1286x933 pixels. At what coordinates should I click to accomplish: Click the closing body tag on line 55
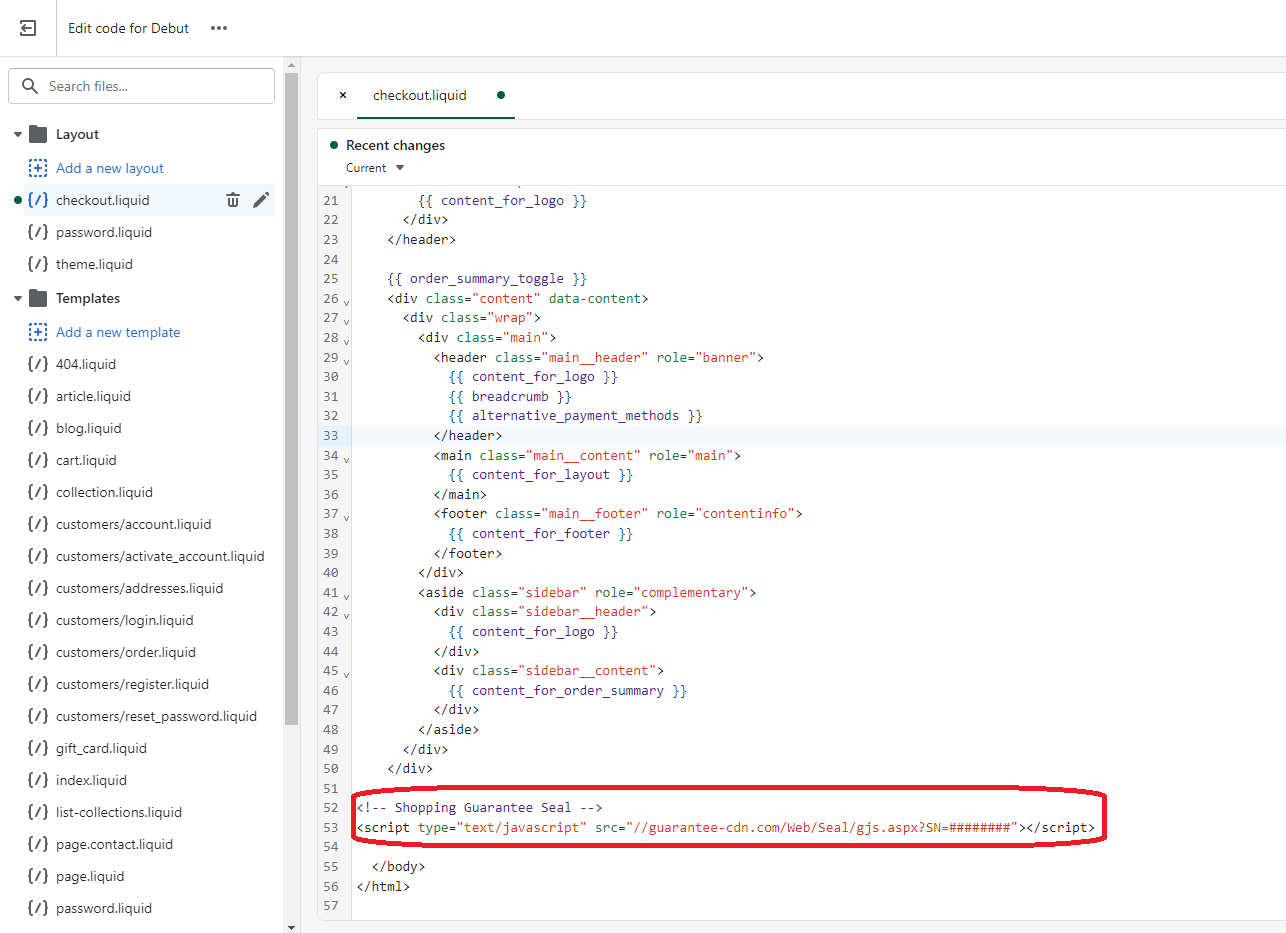click(x=398, y=866)
